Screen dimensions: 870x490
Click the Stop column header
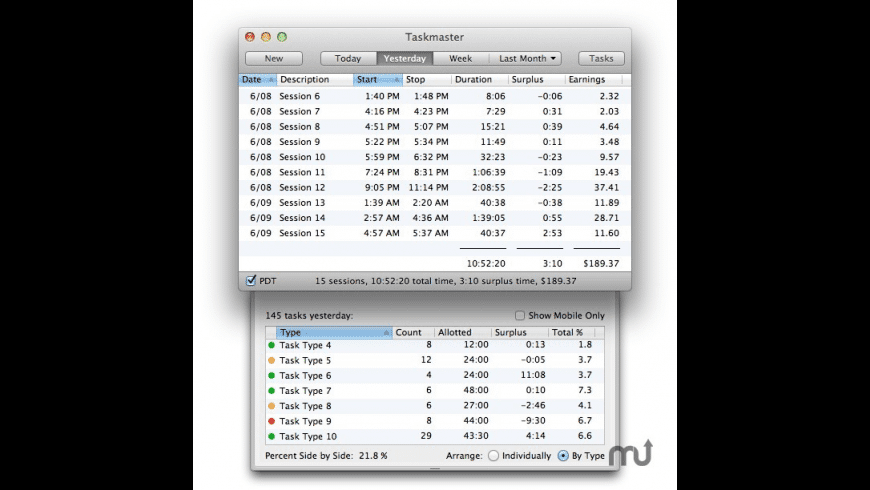pyautogui.click(x=426, y=79)
